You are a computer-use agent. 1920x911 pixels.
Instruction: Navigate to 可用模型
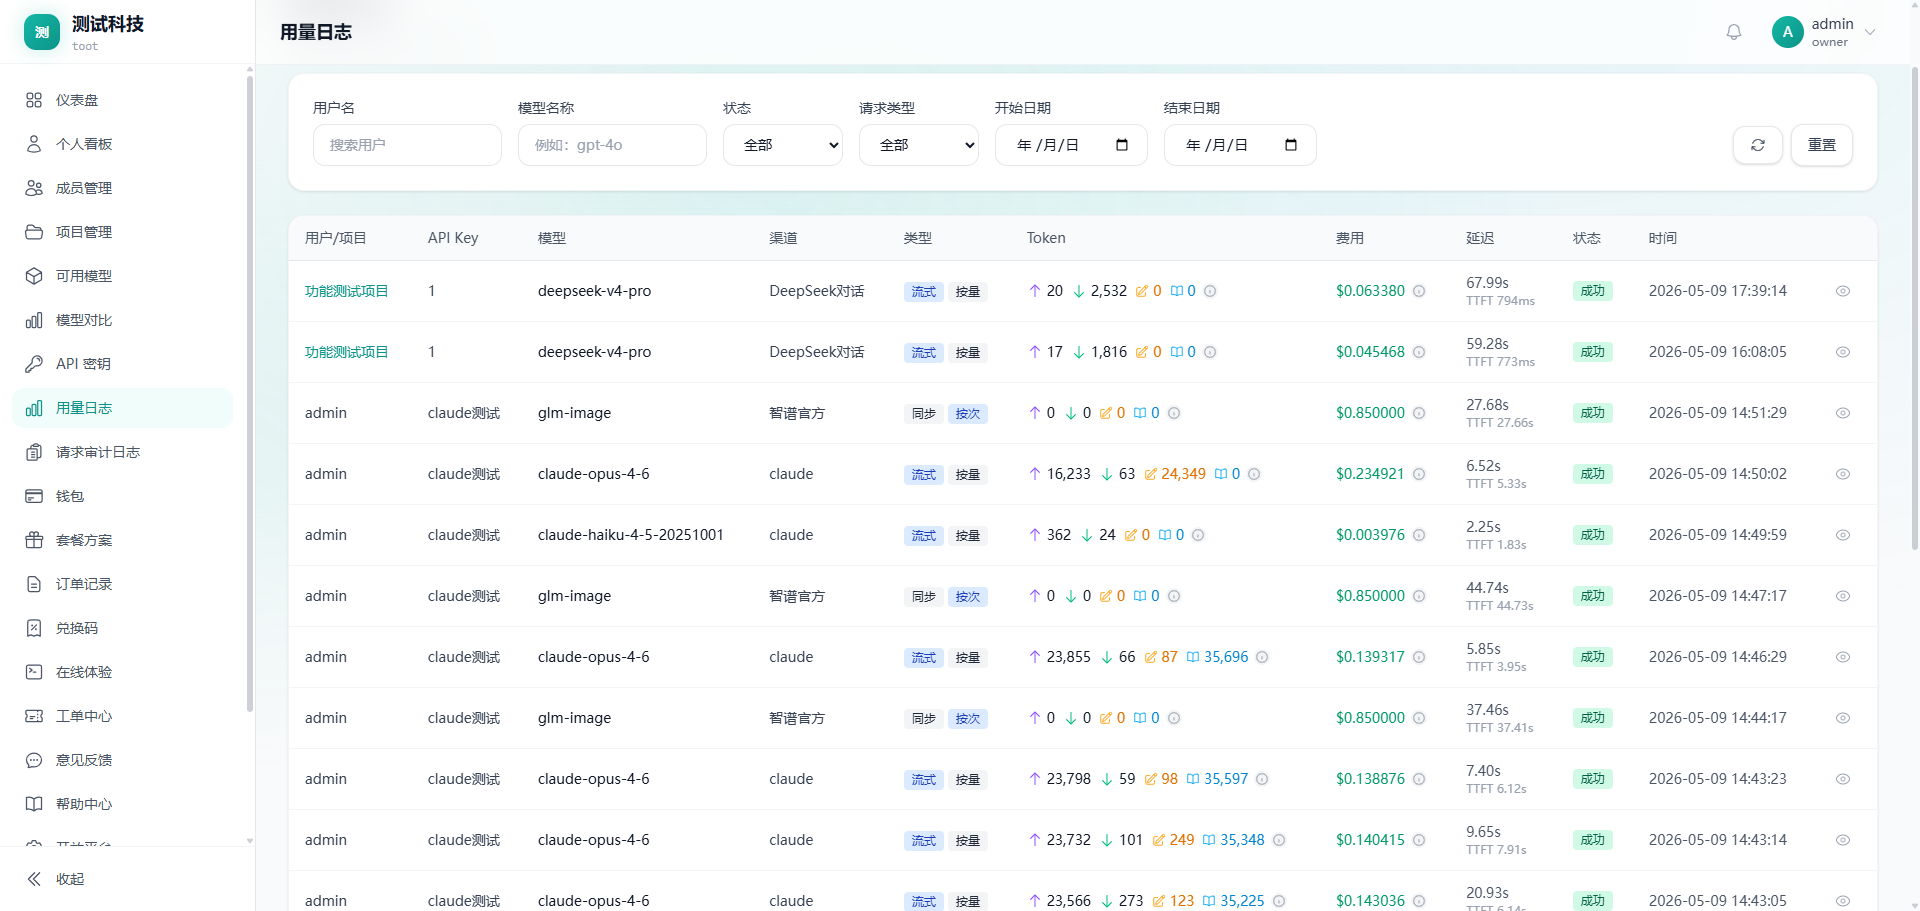tap(122, 276)
